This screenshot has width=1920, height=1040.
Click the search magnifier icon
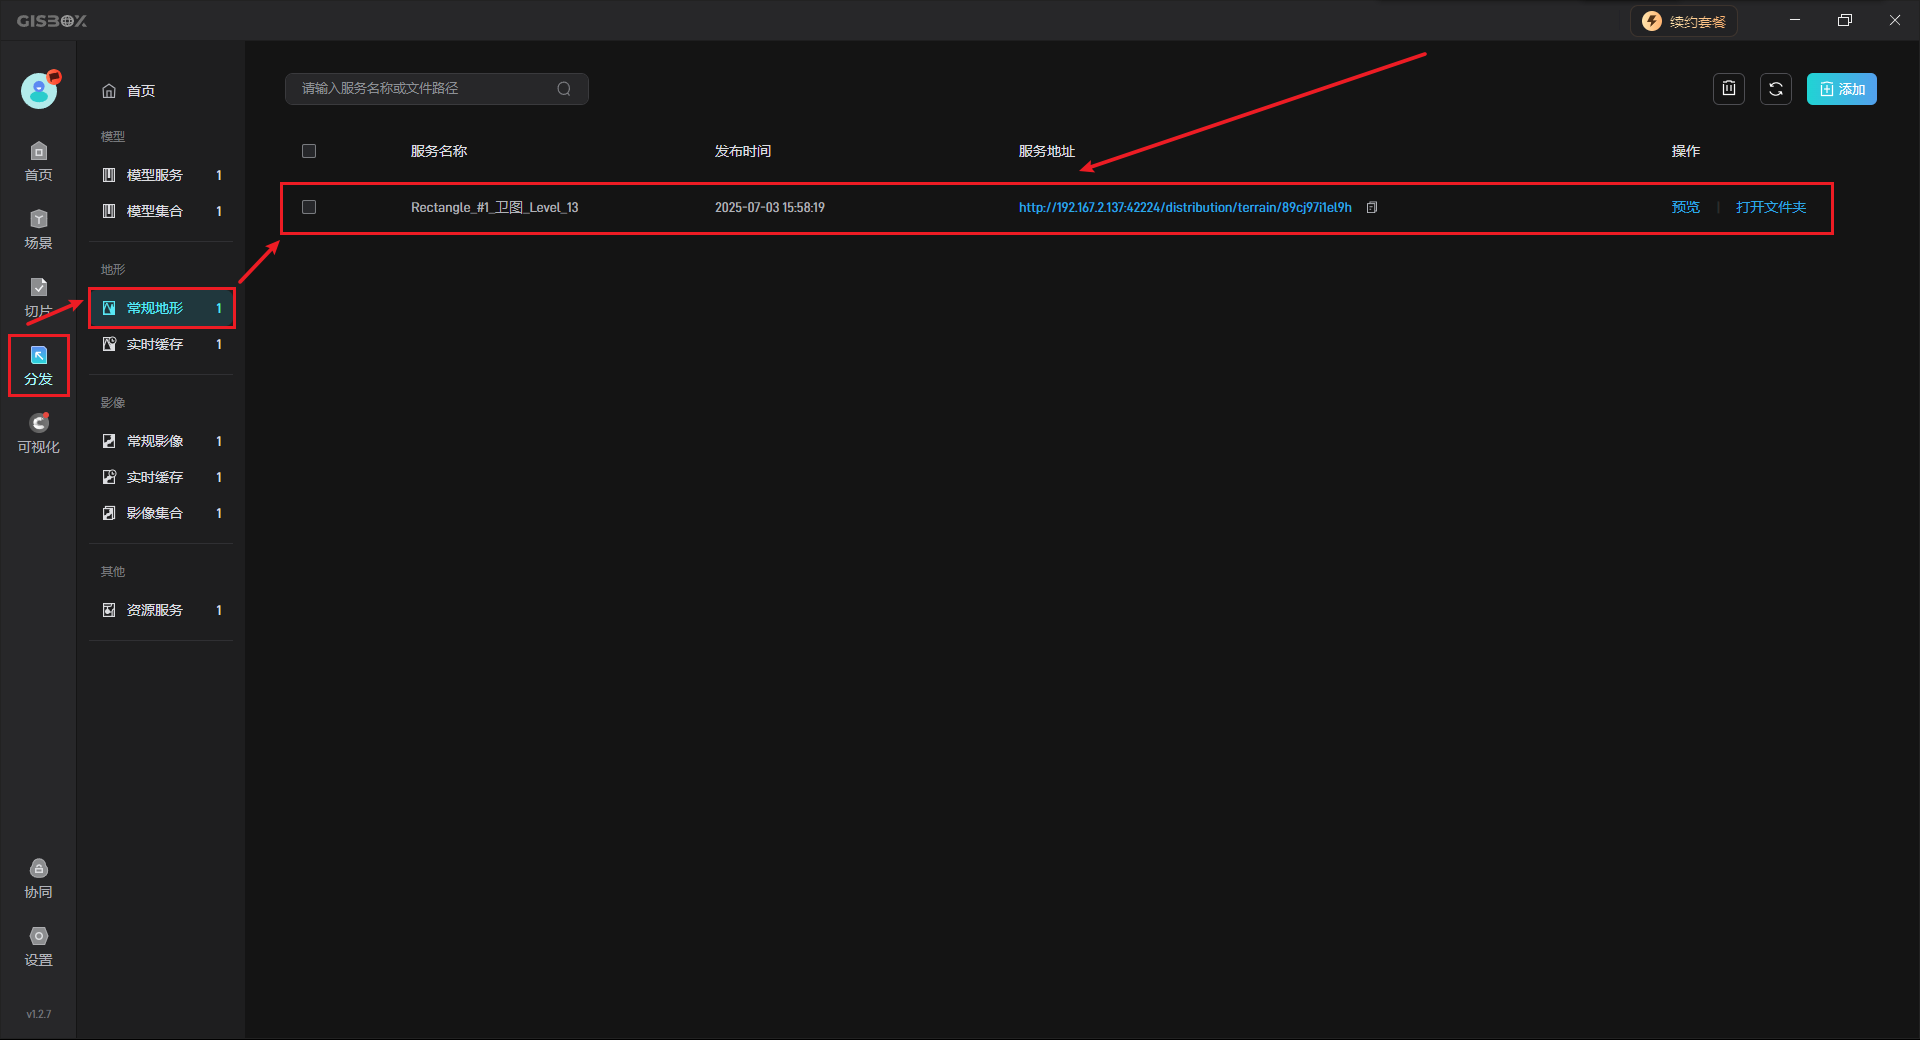[564, 89]
